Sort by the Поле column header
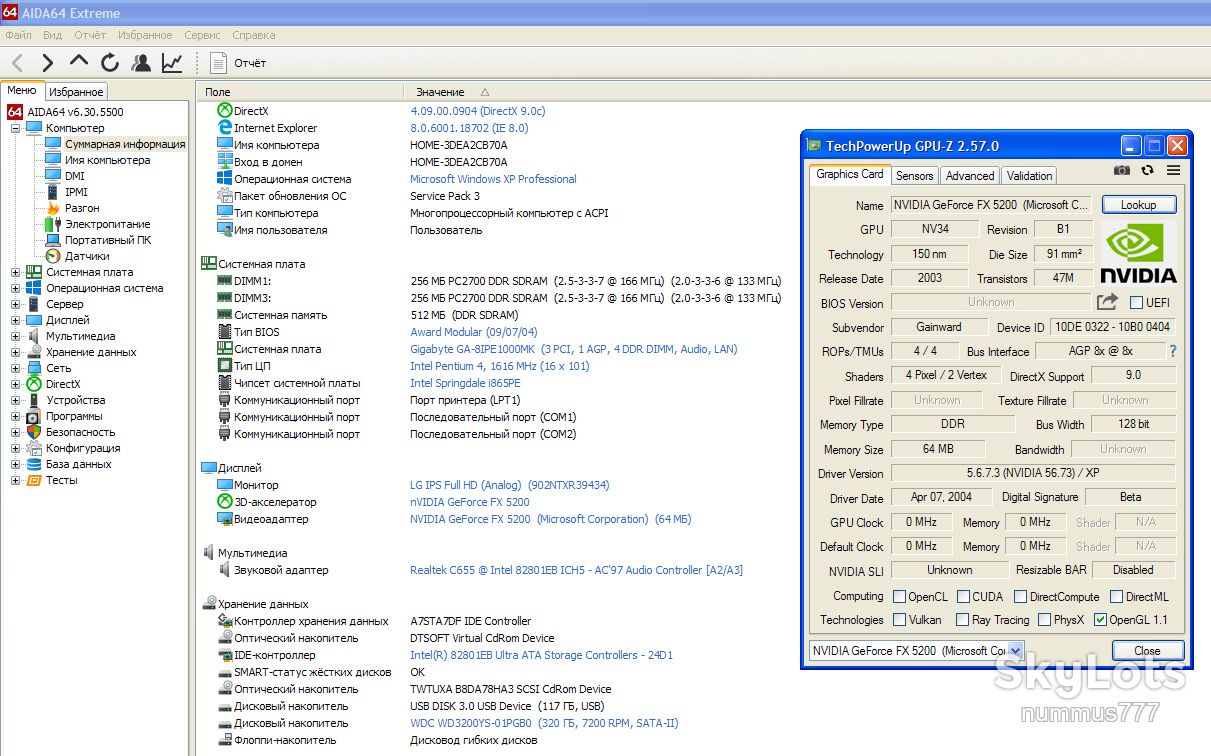Viewport: 1211px width, 756px height. click(x=217, y=92)
